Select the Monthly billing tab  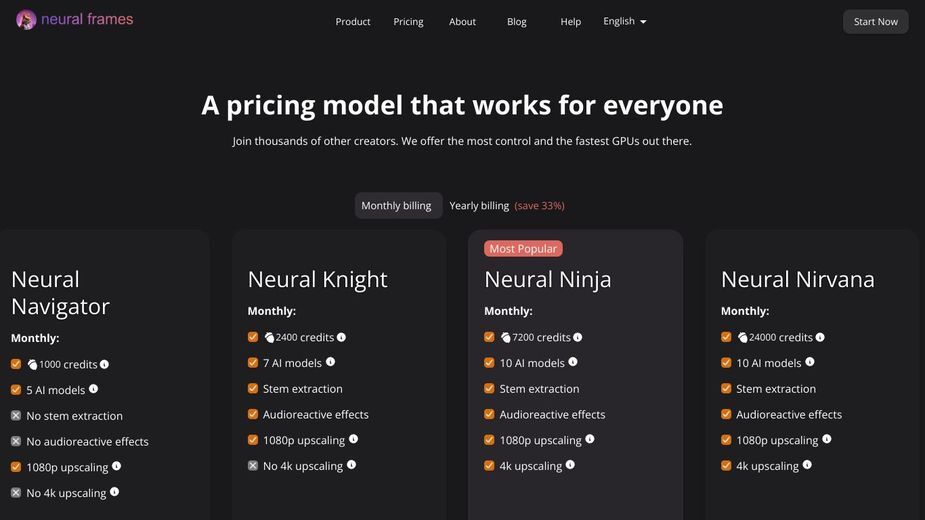click(x=396, y=205)
